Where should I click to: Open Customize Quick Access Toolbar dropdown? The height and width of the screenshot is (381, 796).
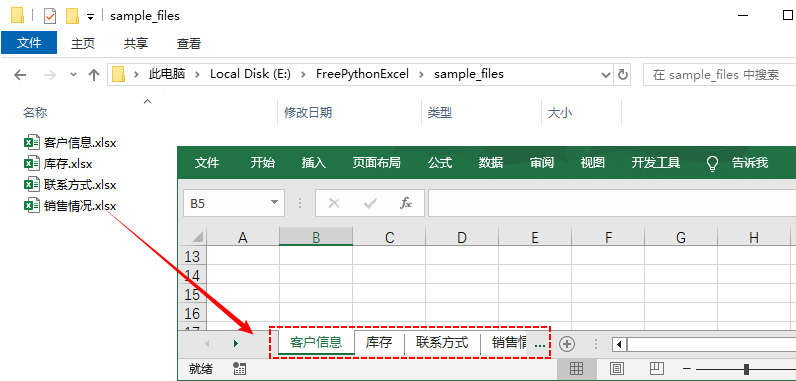(90, 17)
